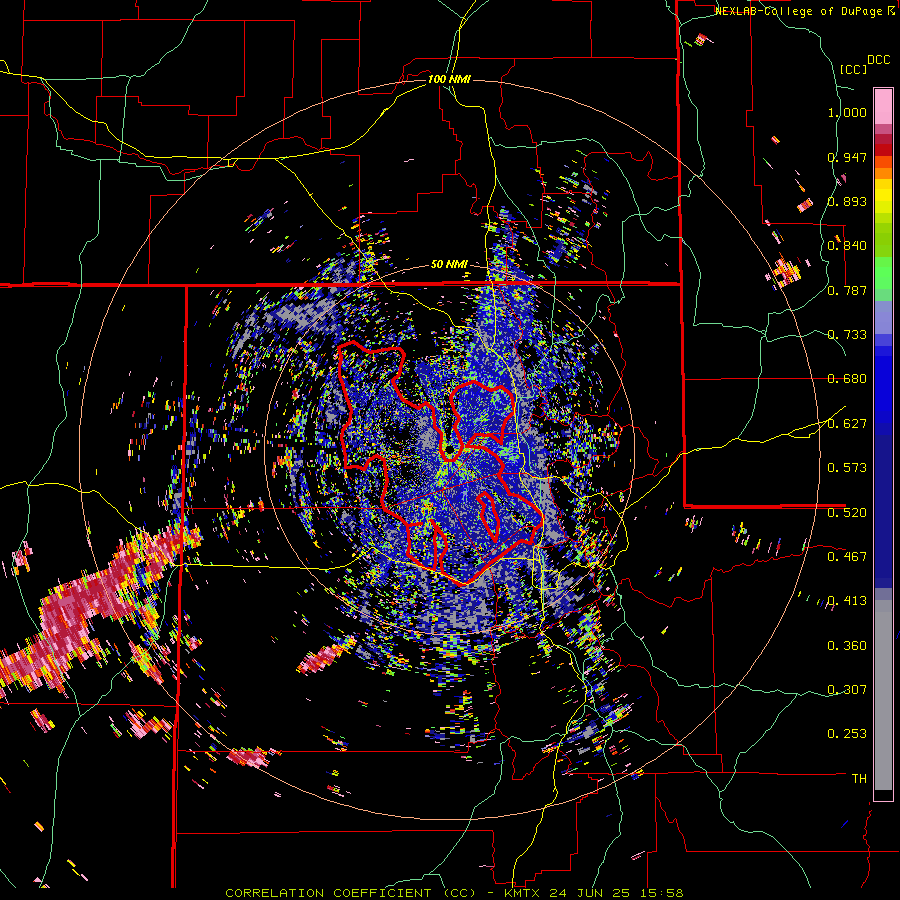Click the [CC] unit label
This screenshot has width=900, height=900.
pos(853,69)
